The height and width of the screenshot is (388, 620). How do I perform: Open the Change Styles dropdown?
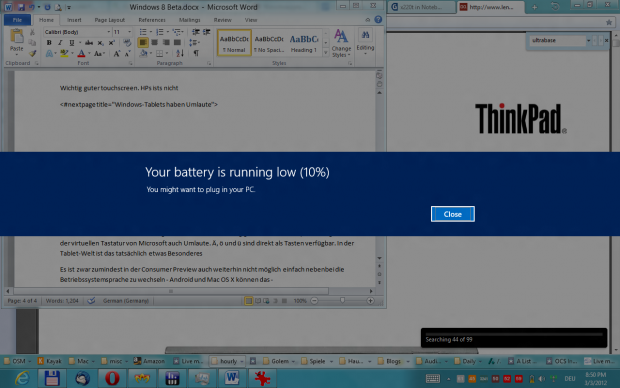pos(341,44)
